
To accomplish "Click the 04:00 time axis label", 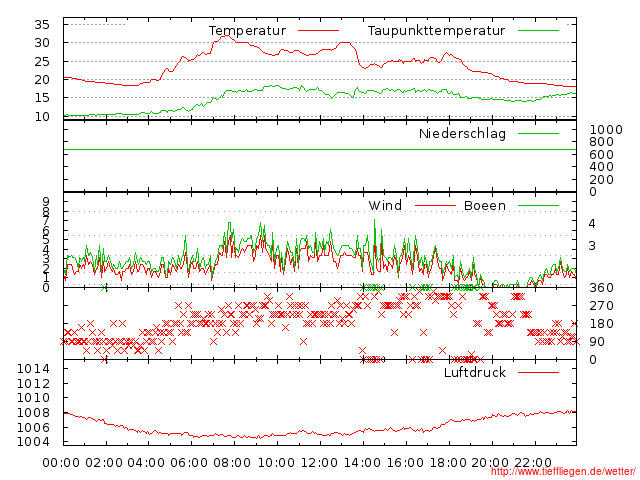I will coord(147,463).
